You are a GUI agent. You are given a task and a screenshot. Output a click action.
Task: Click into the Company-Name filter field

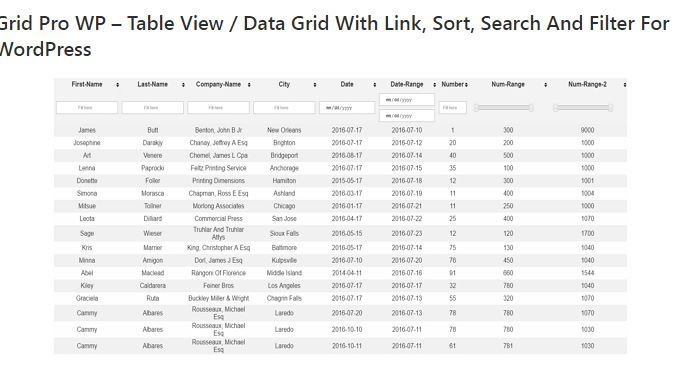[218, 108]
